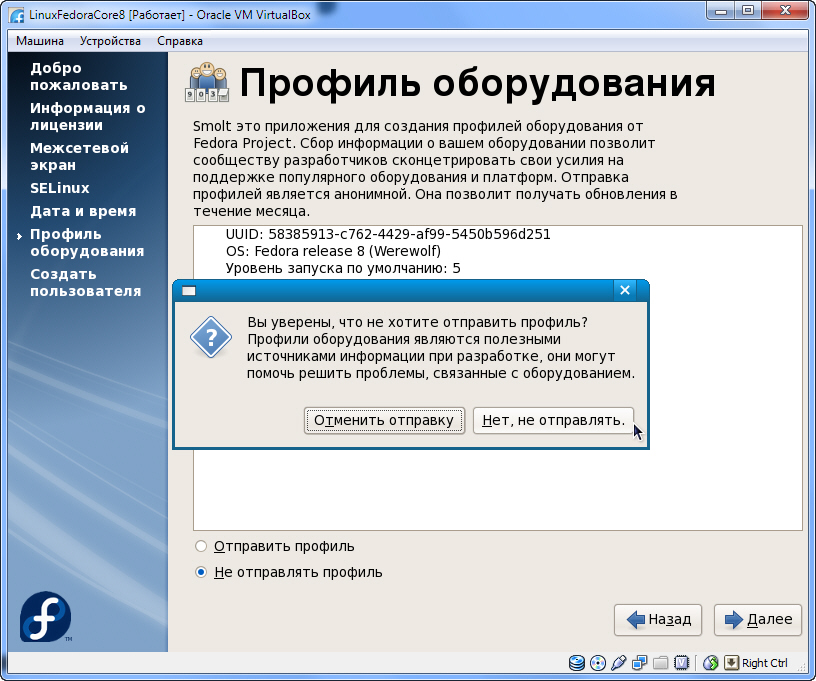This screenshot has width=816, height=681.
Task: Click 'Межсетевой экран' sidebar step
Action: (x=79, y=157)
